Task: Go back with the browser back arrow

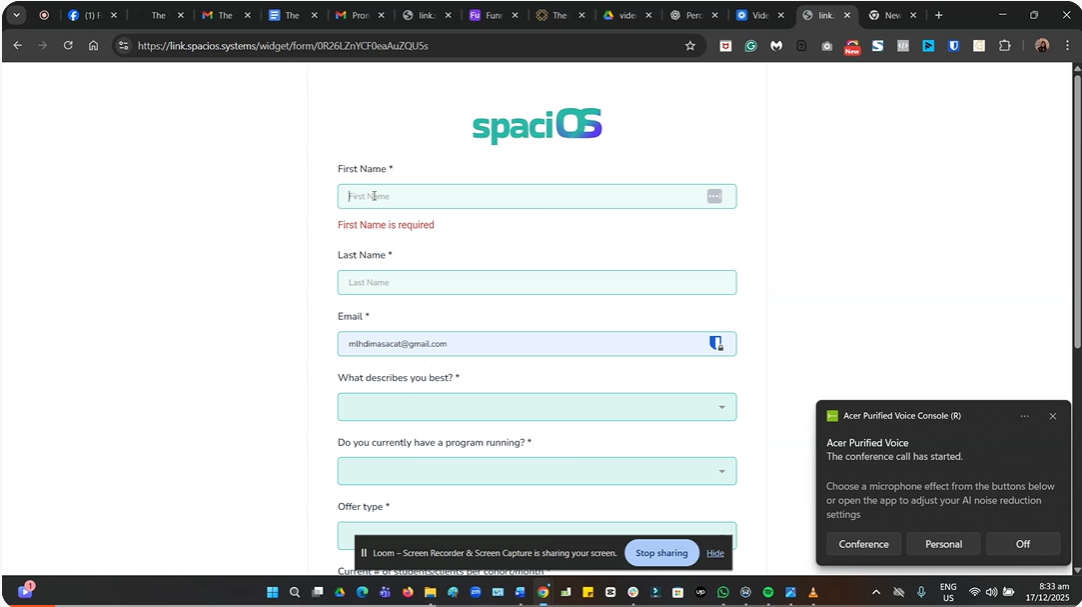Action: click(18, 46)
